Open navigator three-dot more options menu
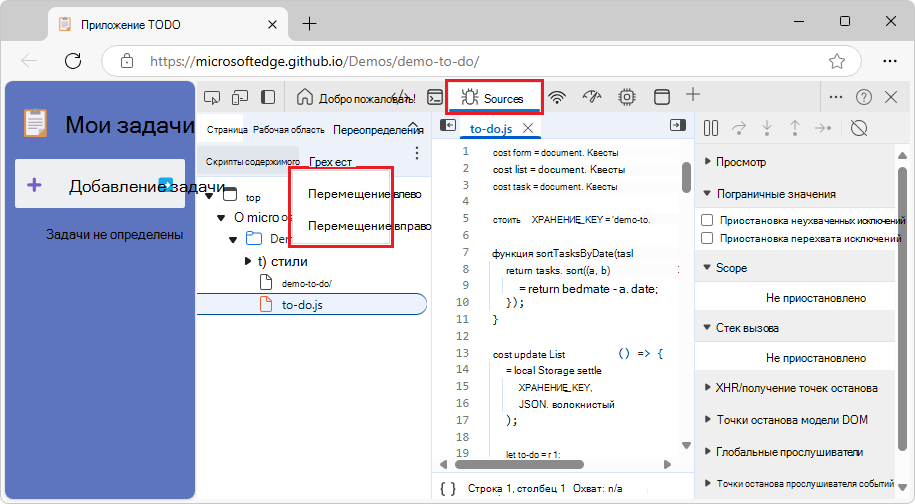Image resolution: width=915 pixels, height=504 pixels. [417, 153]
